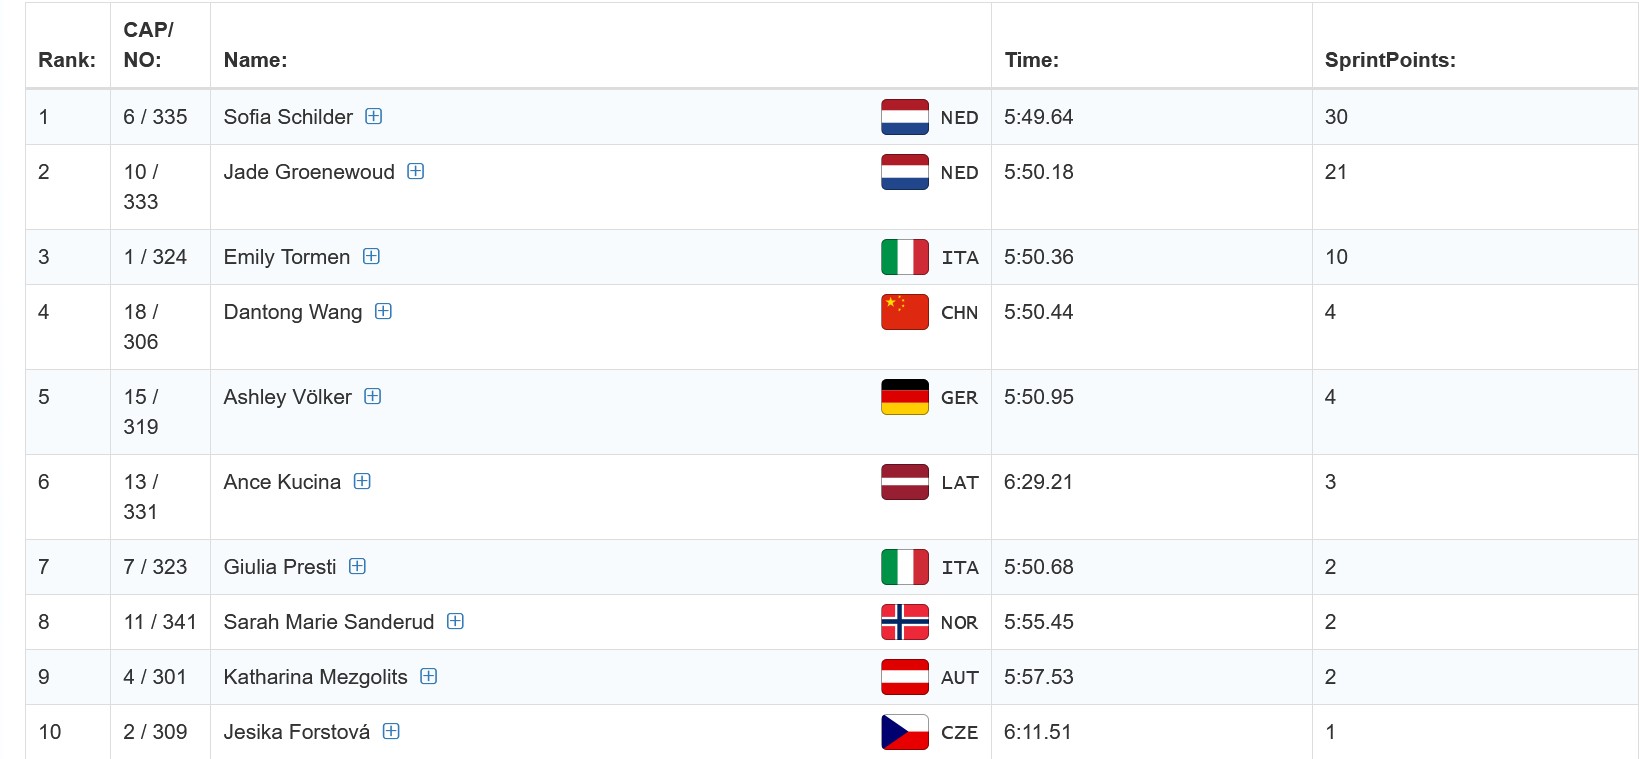The image size is (1639, 759).
Task: Click the Germany flag for Ashley Völker
Action: (x=903, y=397)
